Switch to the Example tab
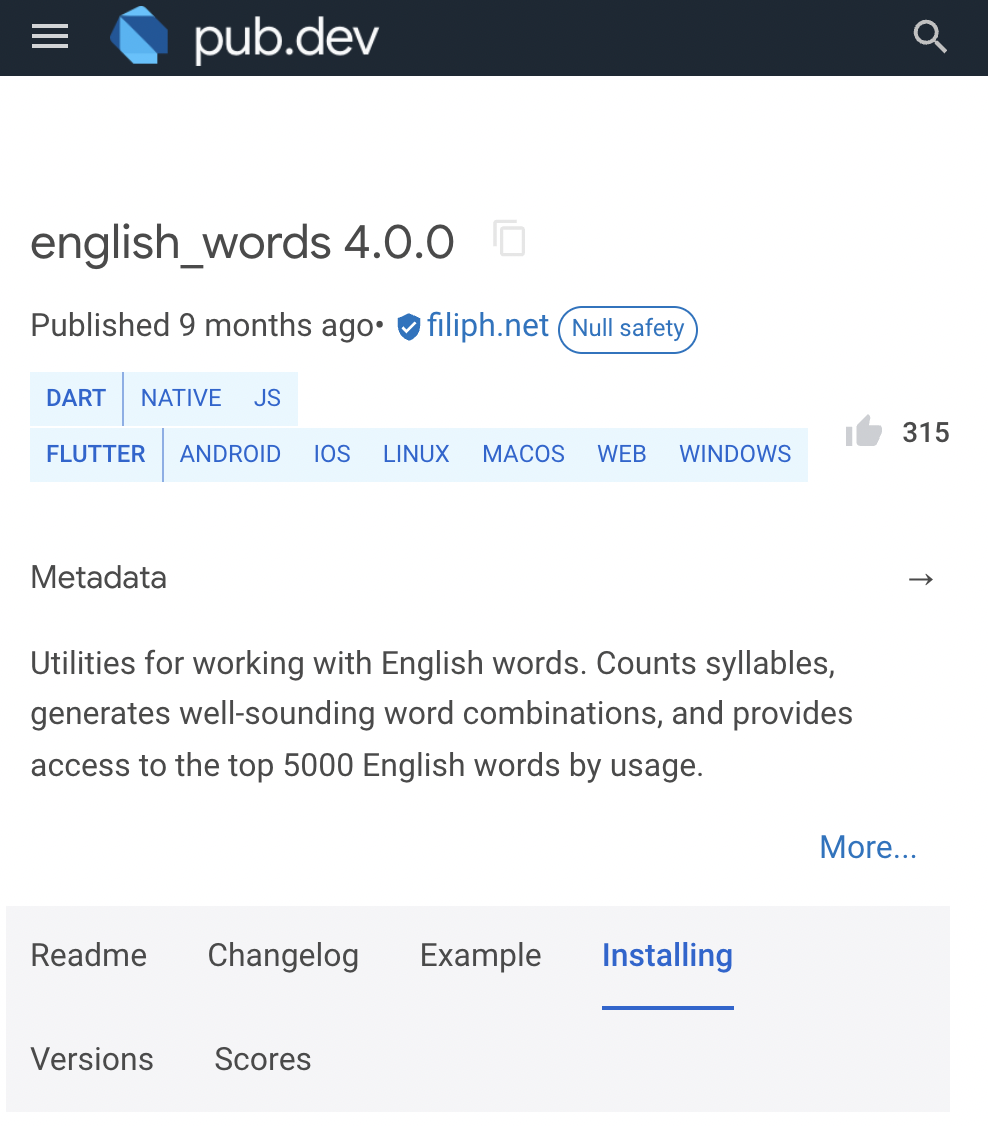Screen dimensions: 988x1126 coord(480,956)
